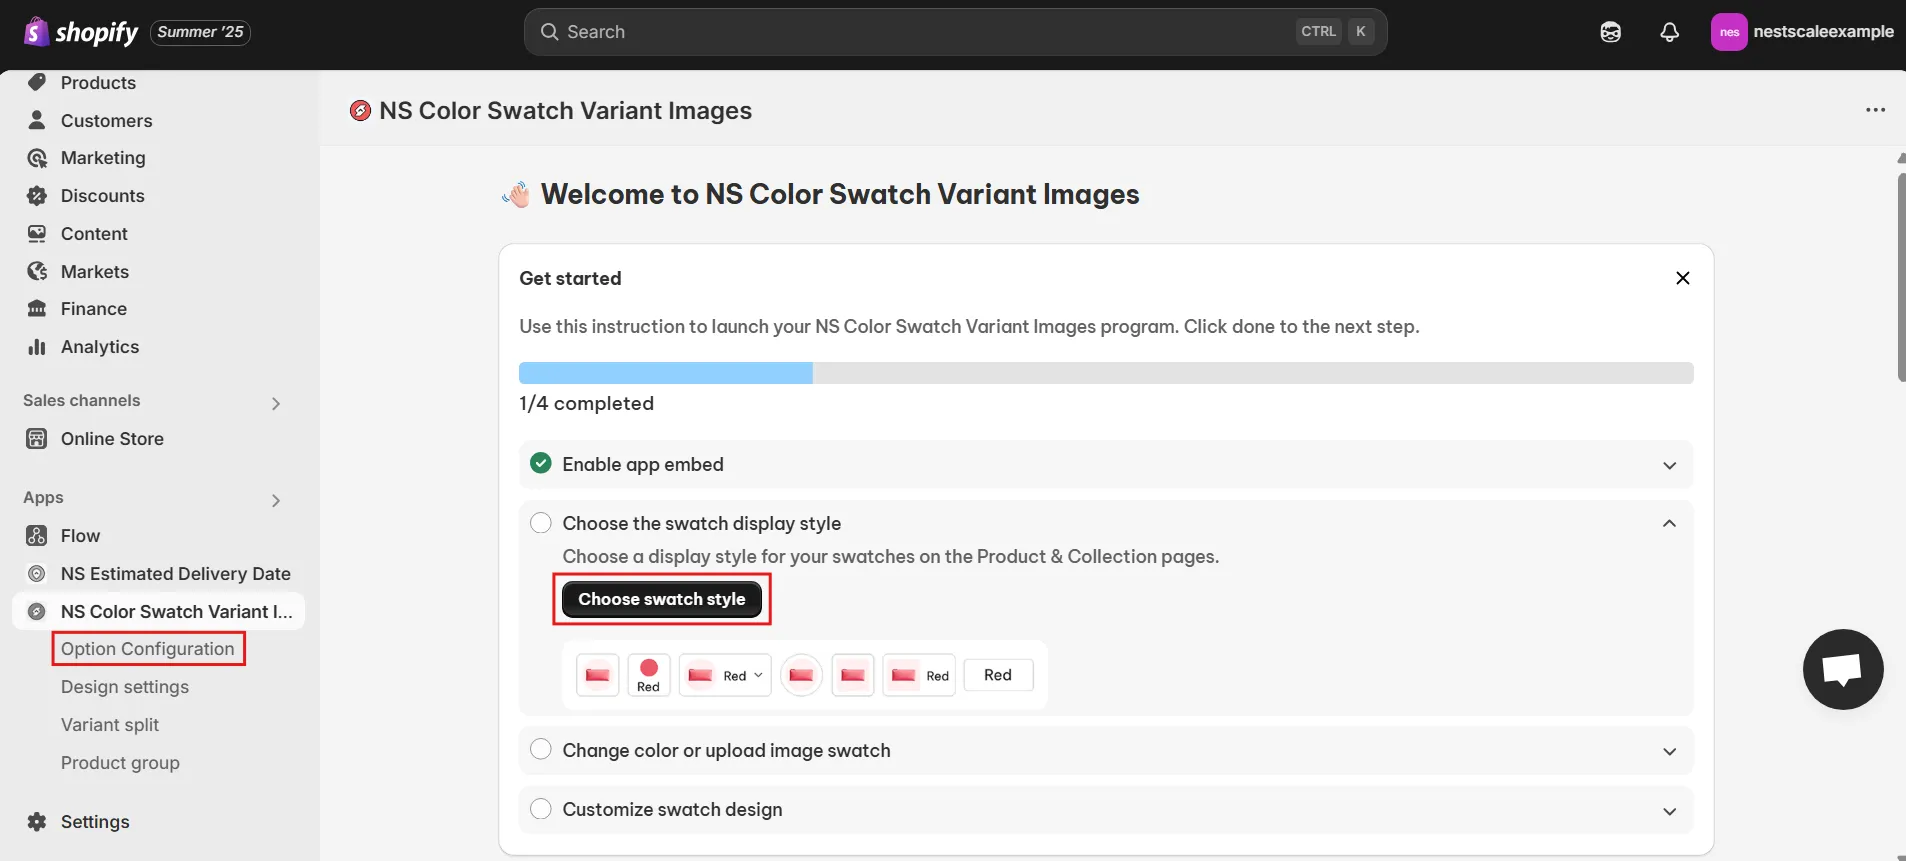
Task: Click the NS Color Swatch sidebar icon
Action: (x=37, y=612)
